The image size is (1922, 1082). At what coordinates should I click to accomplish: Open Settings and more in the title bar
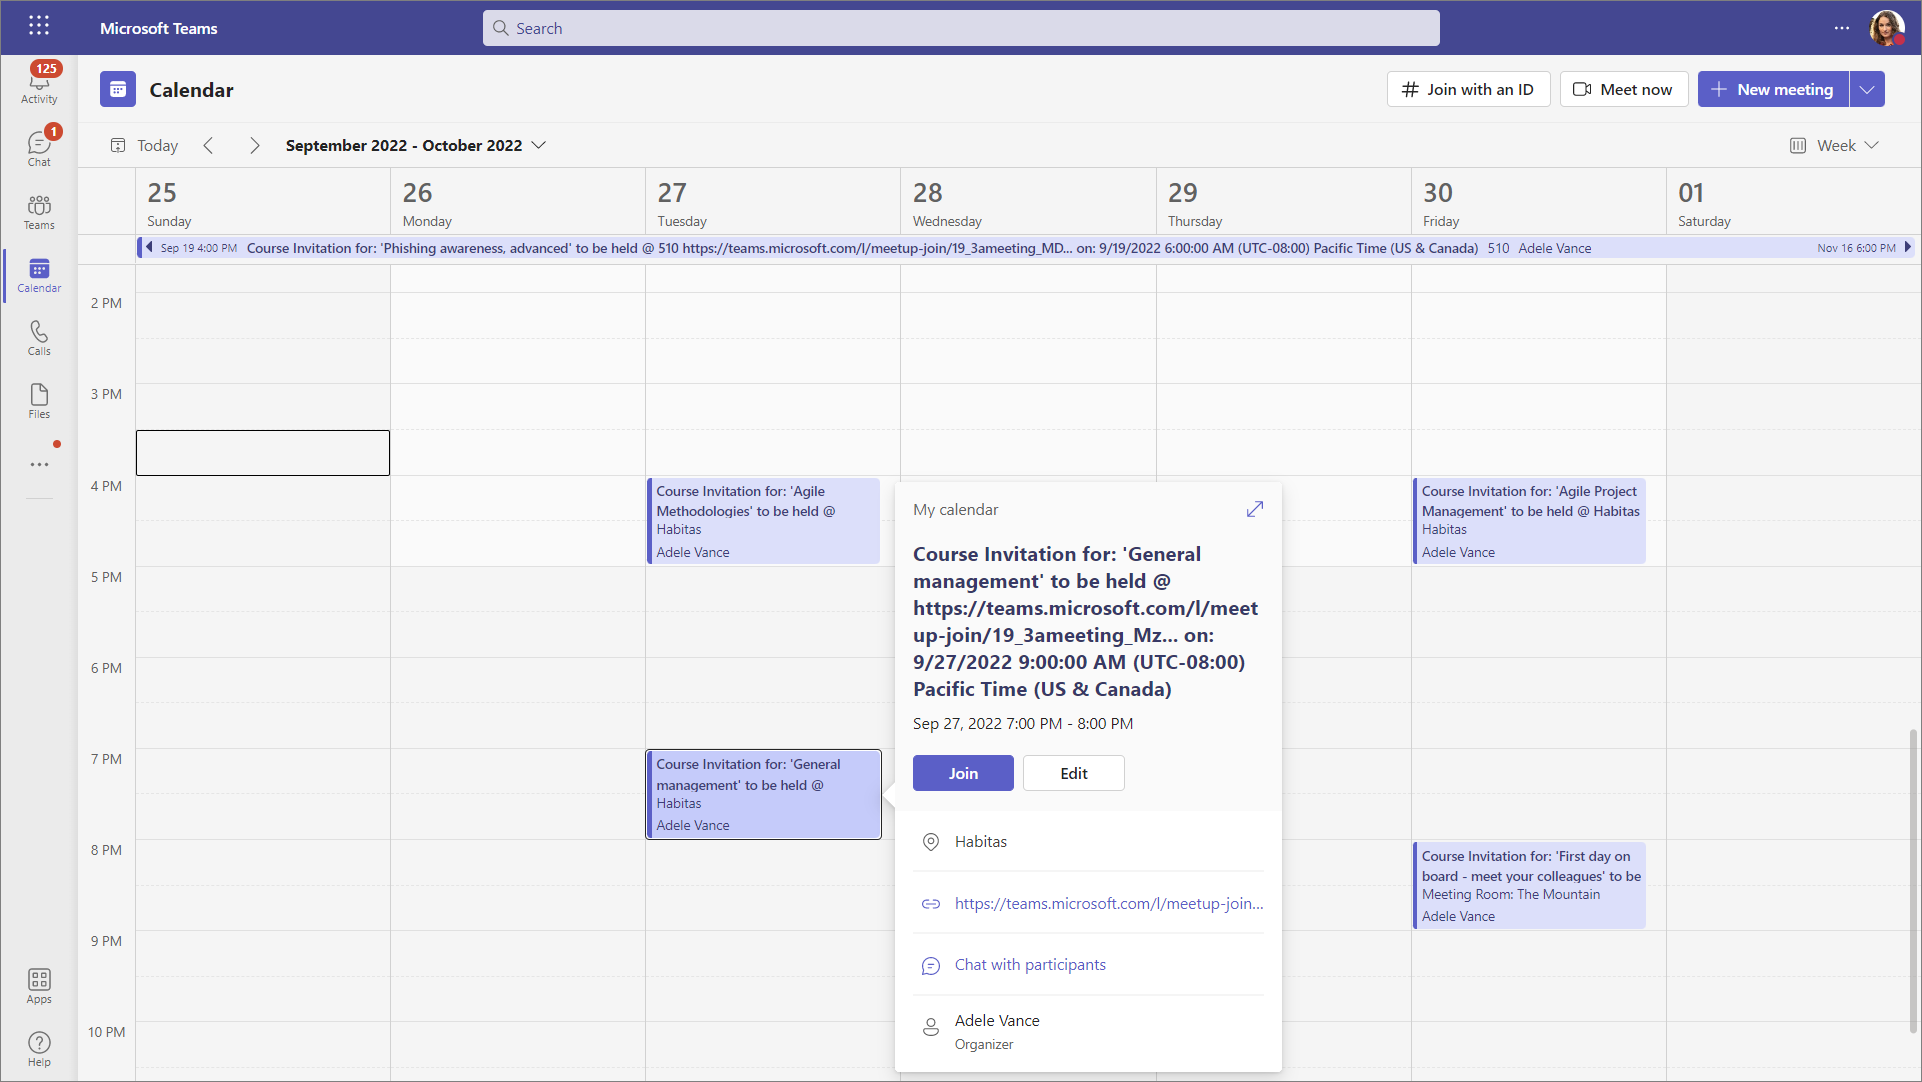pyautogui.click(x=1841, y=28)
